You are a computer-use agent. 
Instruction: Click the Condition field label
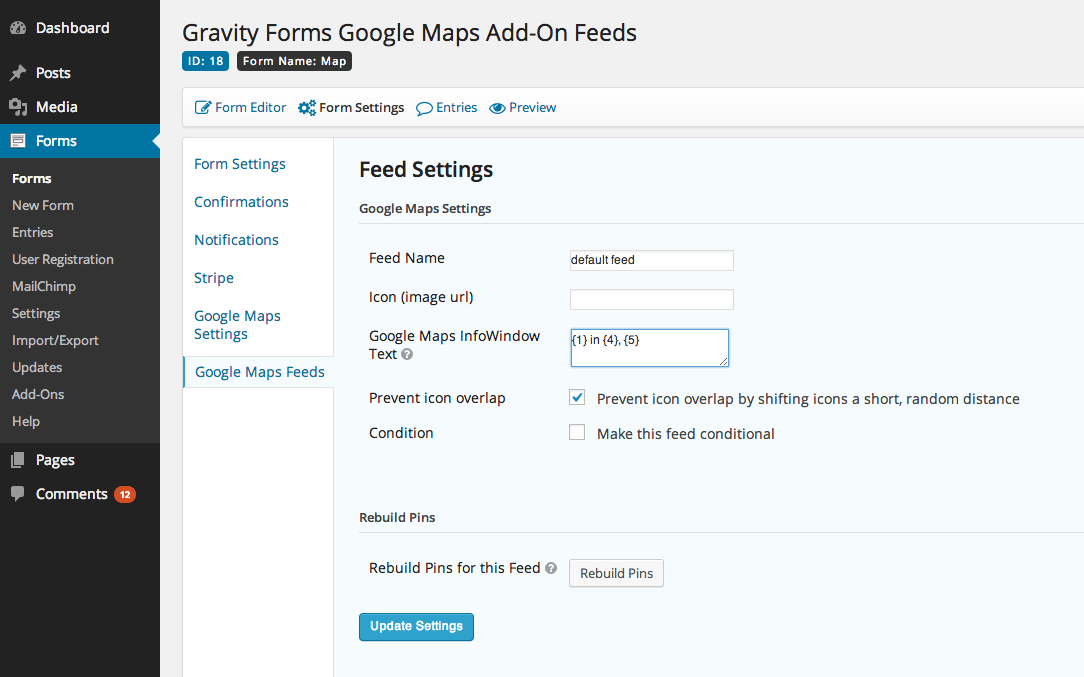click(401, 433)
